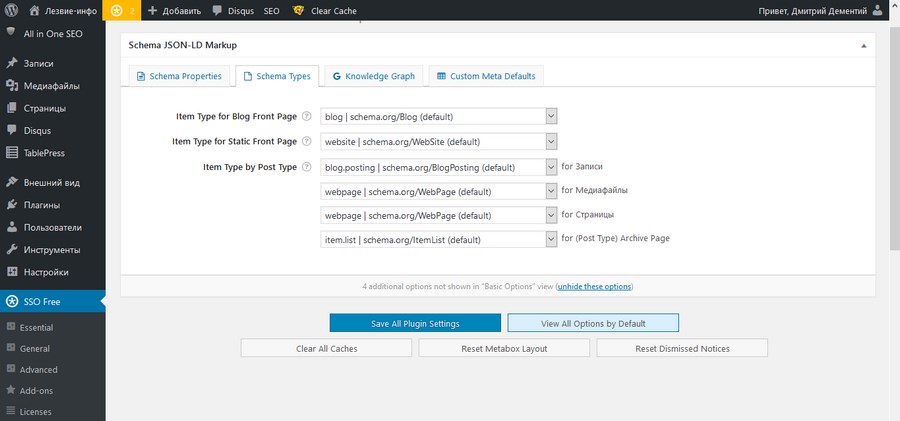Click the Инструменты wrench icon
The height and width of the screenshot is (421, 900).
(x=11, y=250)
